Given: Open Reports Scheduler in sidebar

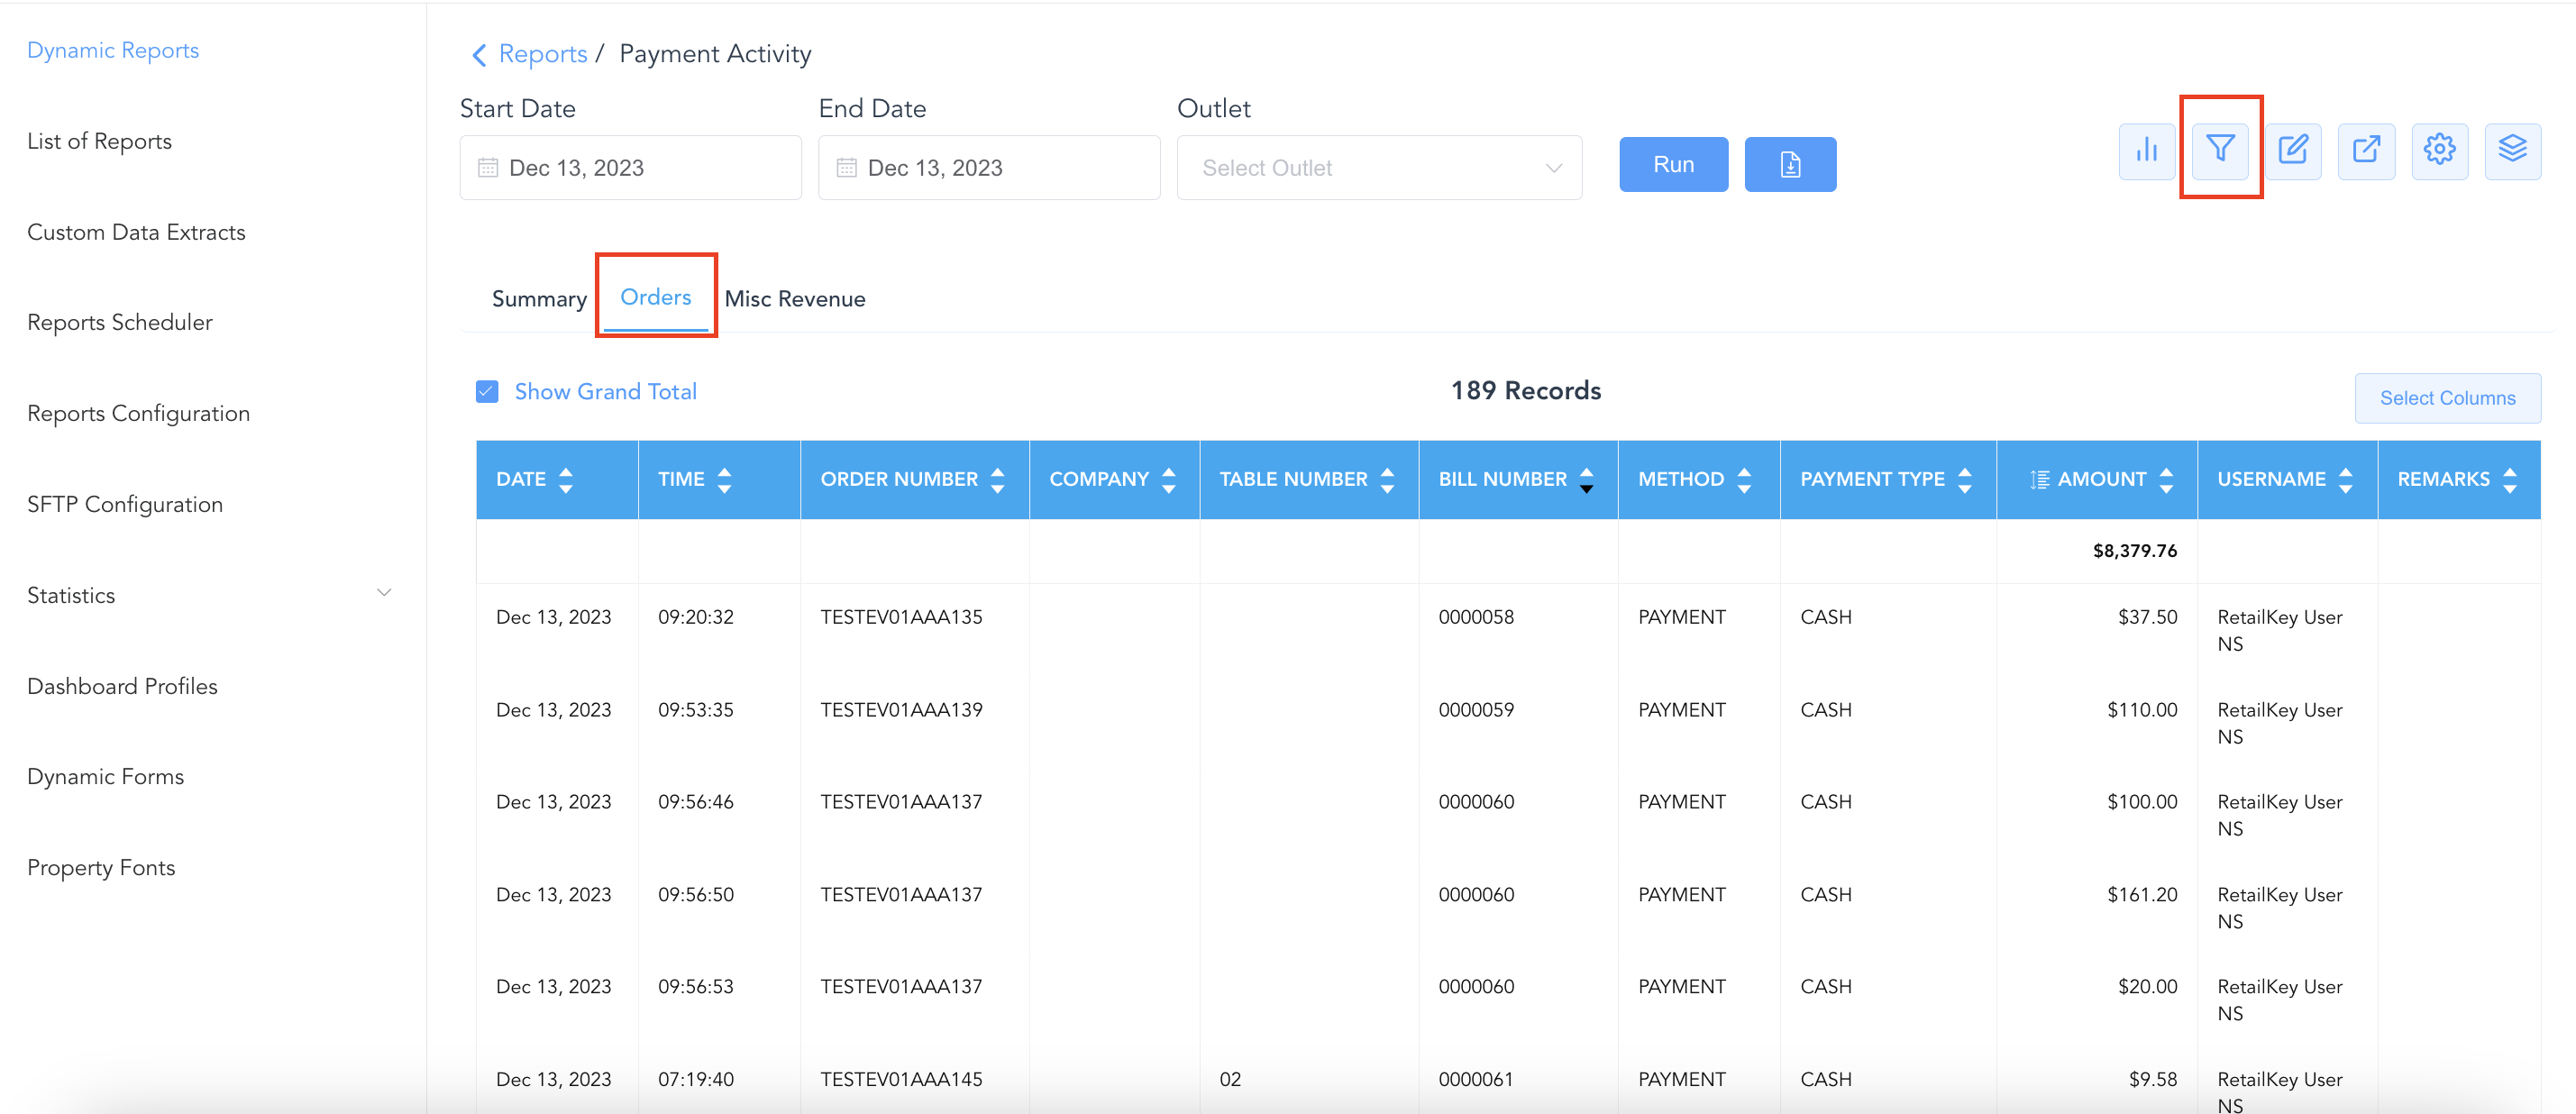Looking at the screenshot, I should coord(120,323).
